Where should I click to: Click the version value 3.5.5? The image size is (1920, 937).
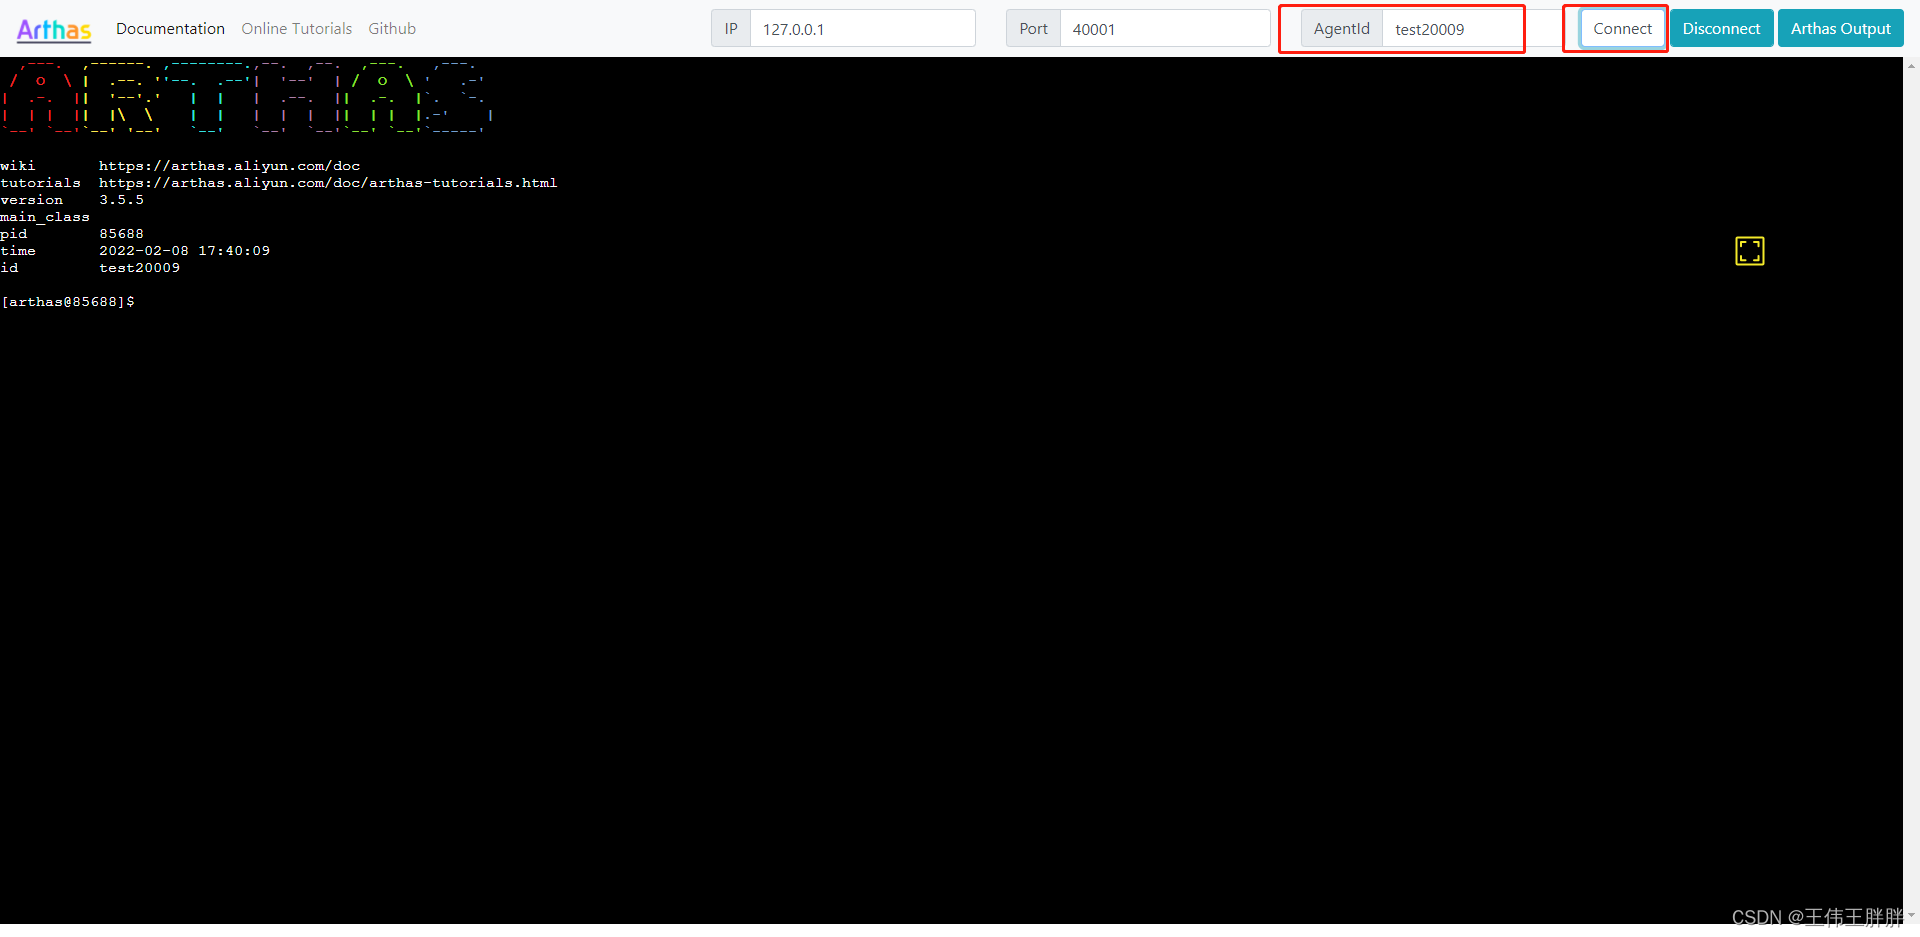[x=121, y=200]
